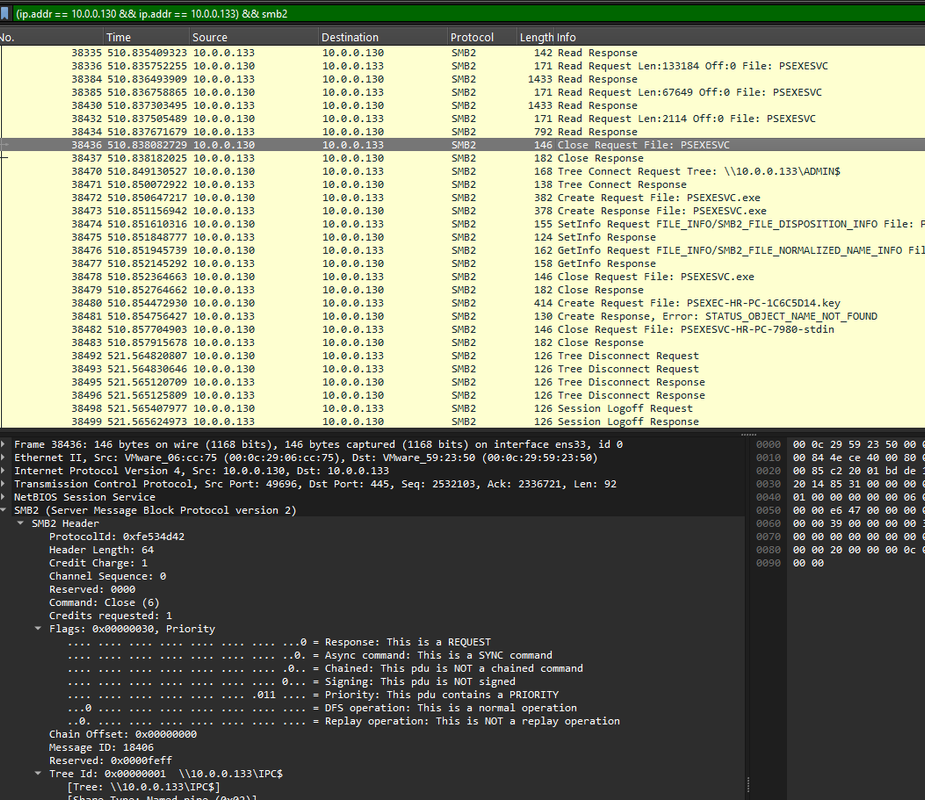Select packet 38336 Read Request Len:133184
Viewport: 925px width, 800px height.
point(462,65)
